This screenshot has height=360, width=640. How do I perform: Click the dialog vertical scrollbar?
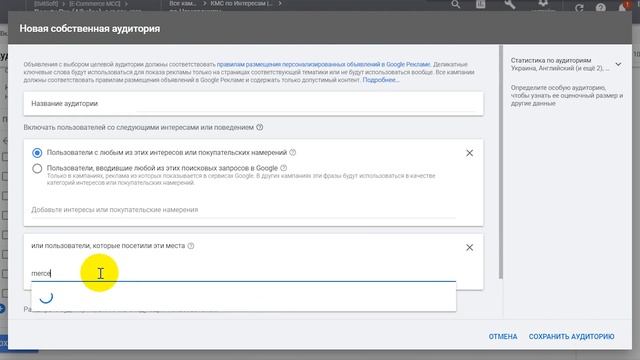point(500,162)
